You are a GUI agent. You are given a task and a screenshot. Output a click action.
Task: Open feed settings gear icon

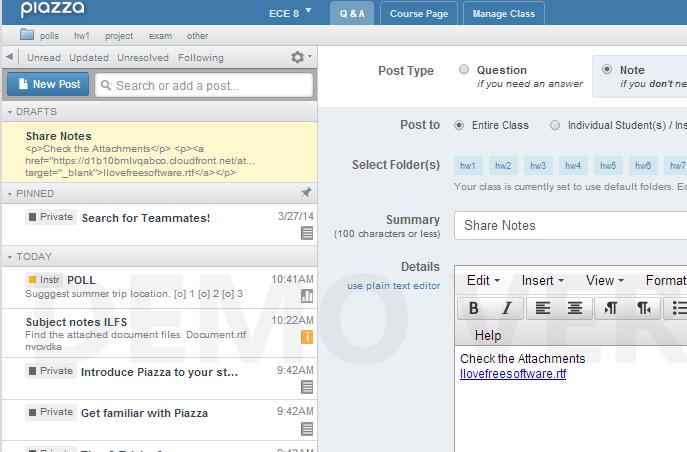[297, 57]
